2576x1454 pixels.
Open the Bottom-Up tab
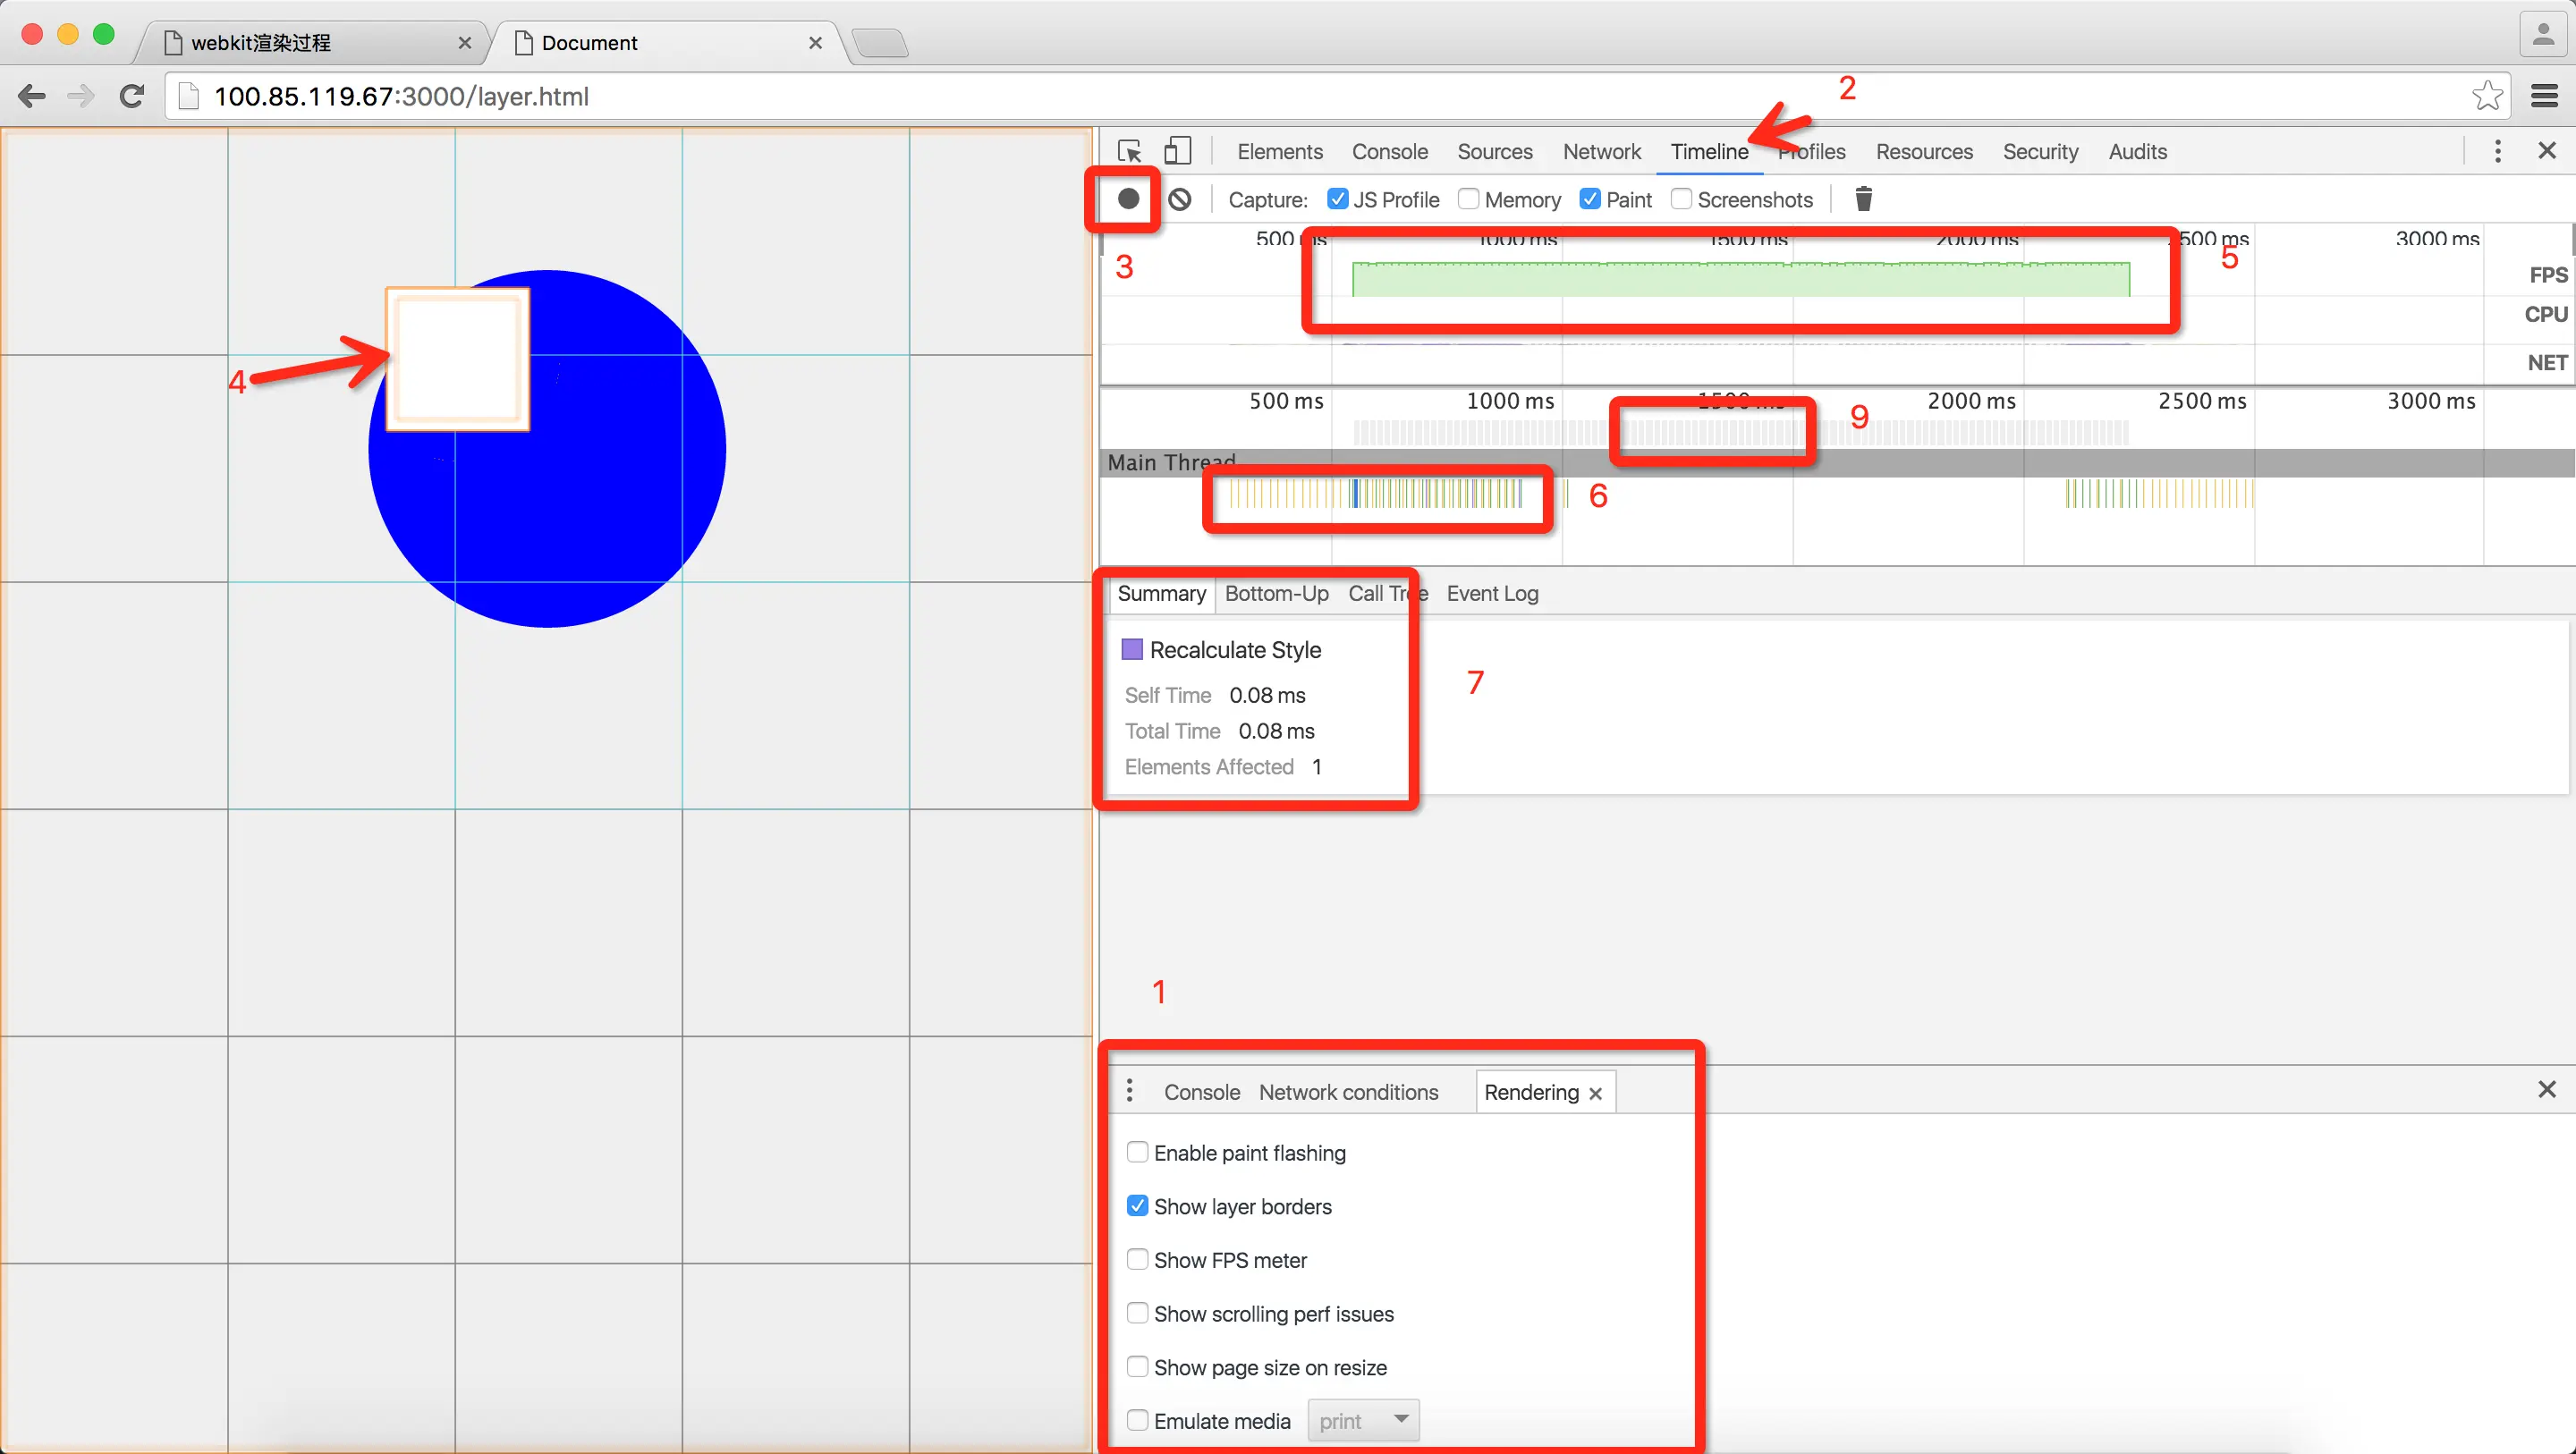tap(1276, 593)
